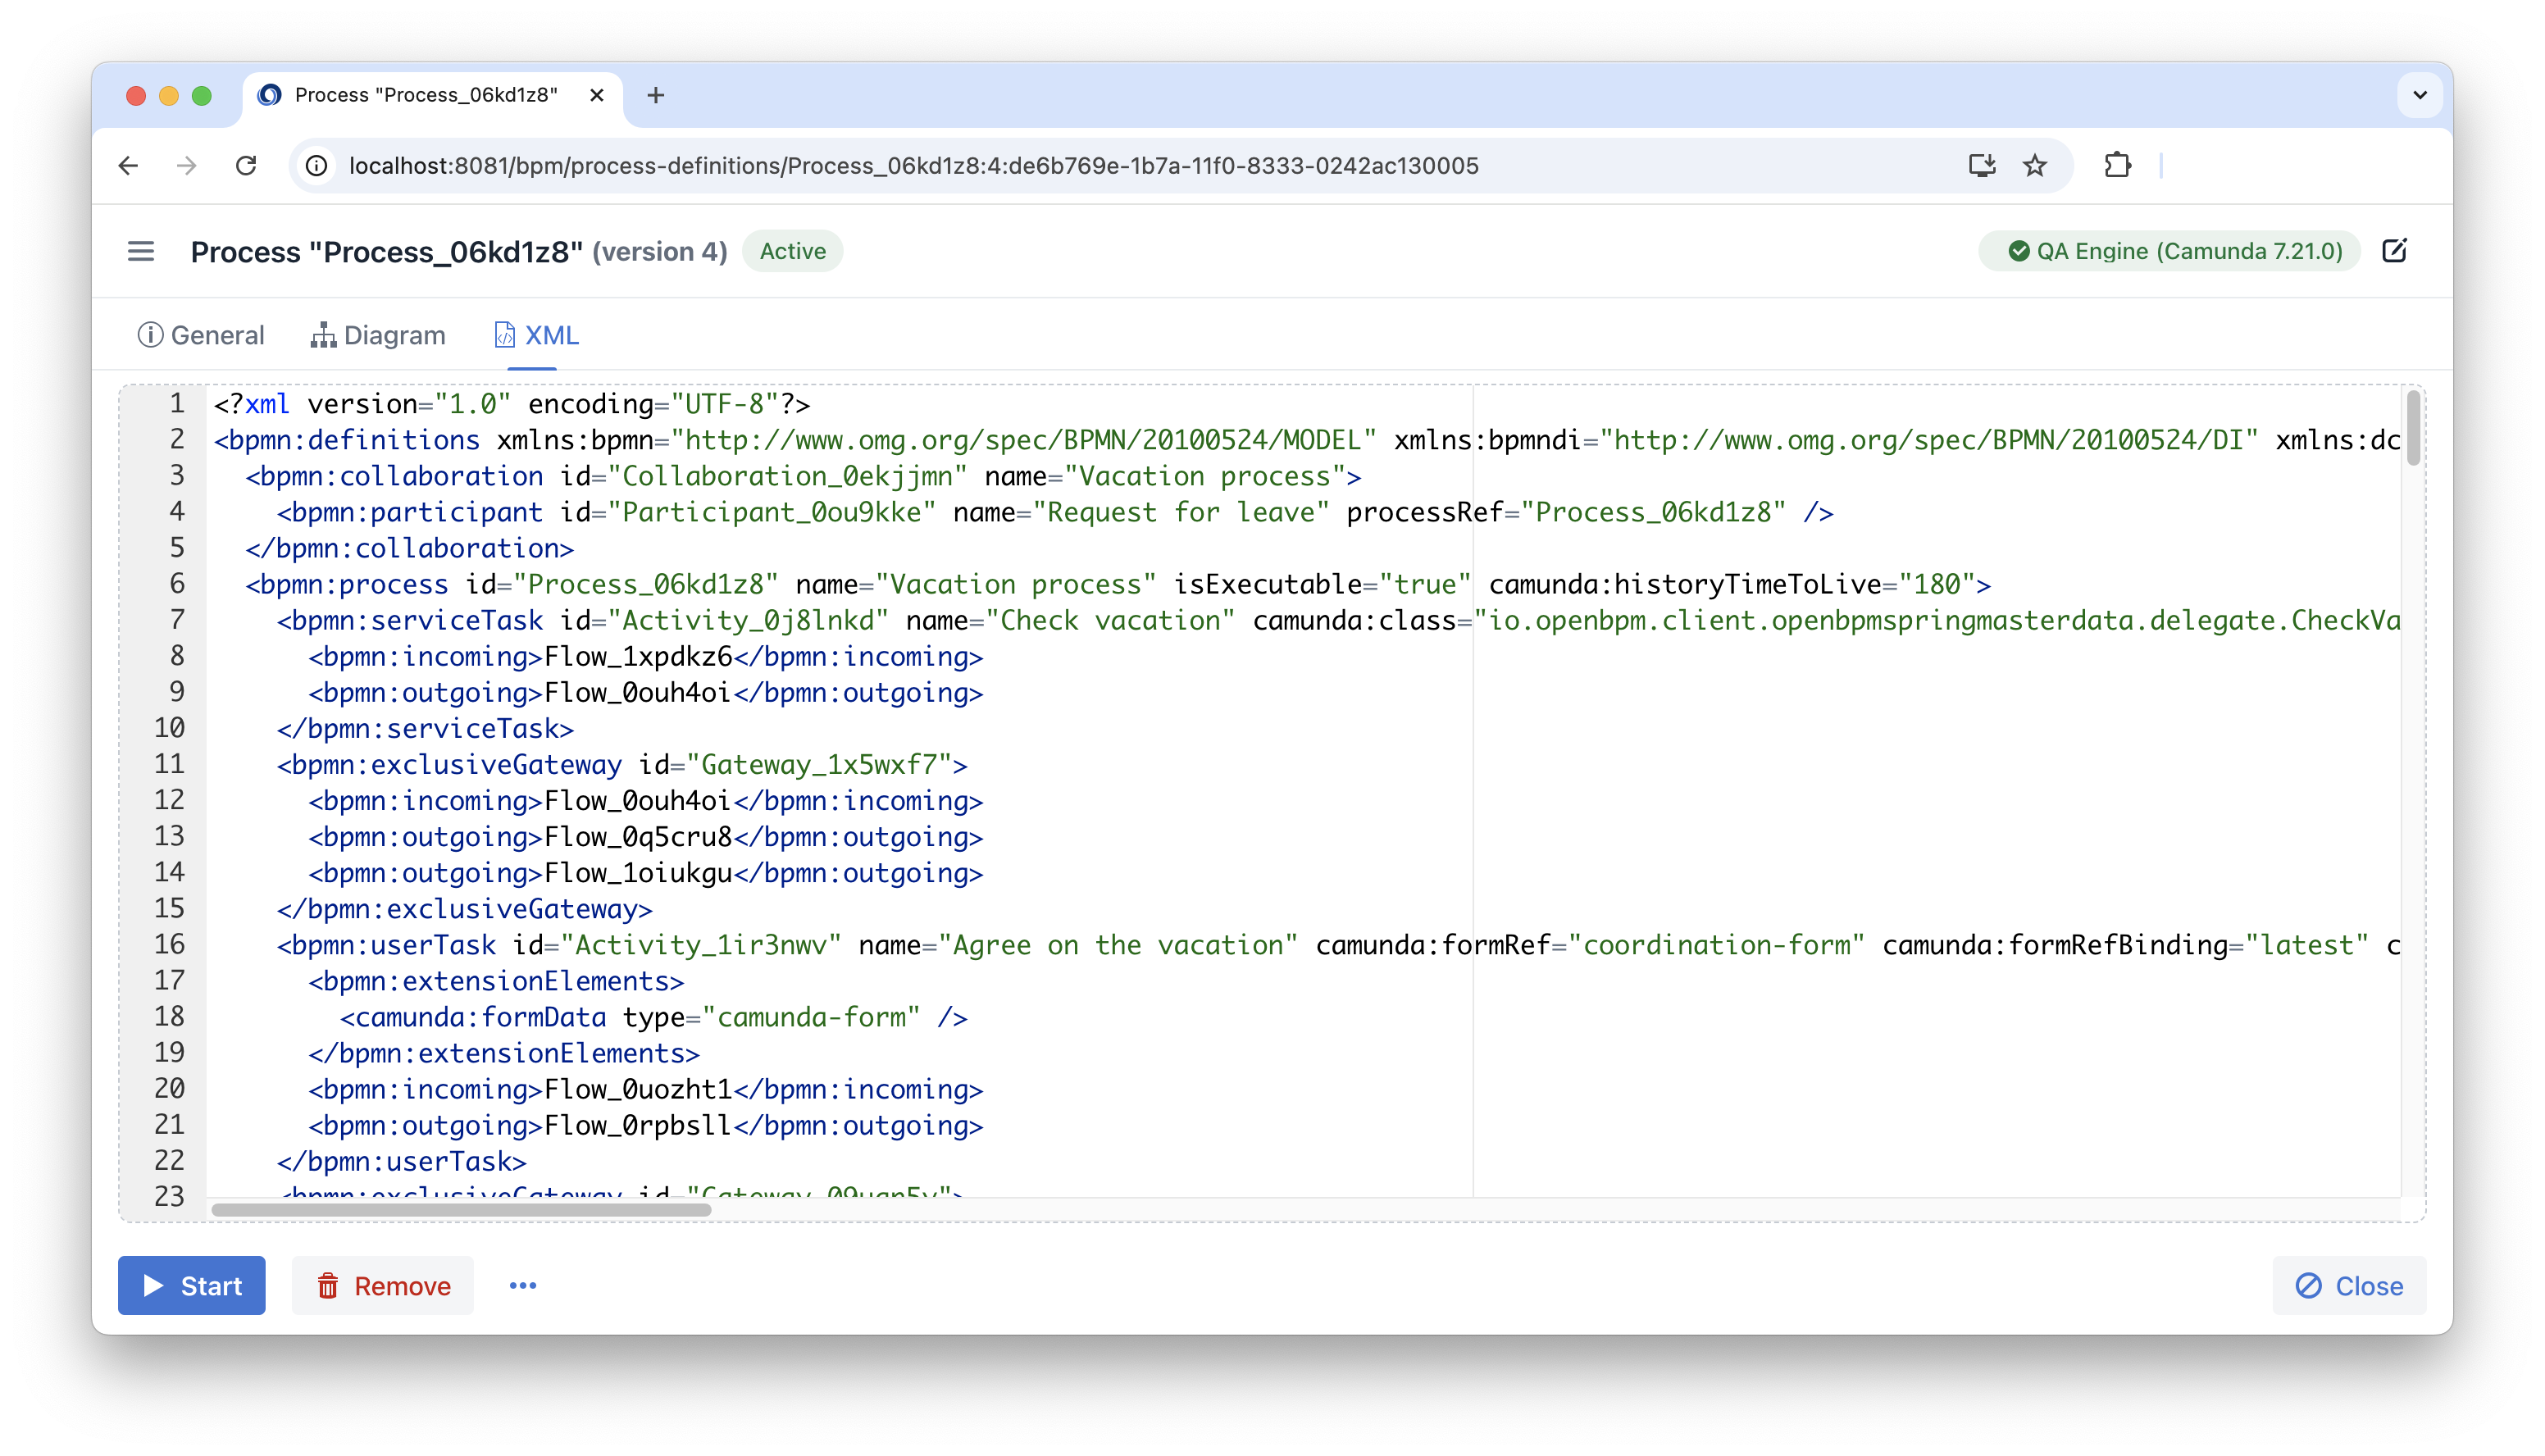
Task: Click the "Agree on the vacation" user task name
Action: point(1118,945)
